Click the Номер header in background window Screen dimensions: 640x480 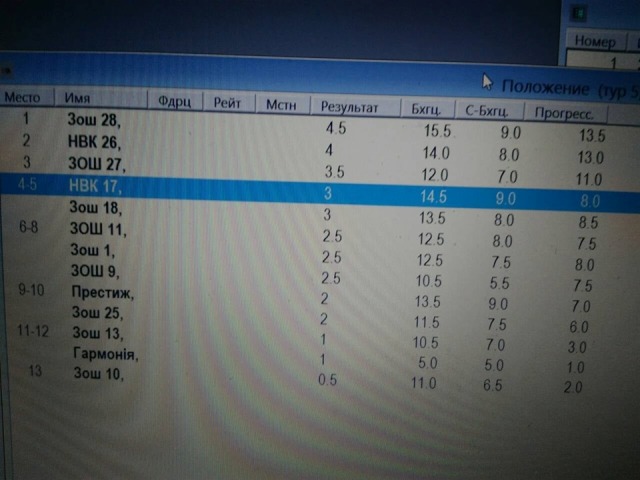pyautogui.click(x=595, y=42)
